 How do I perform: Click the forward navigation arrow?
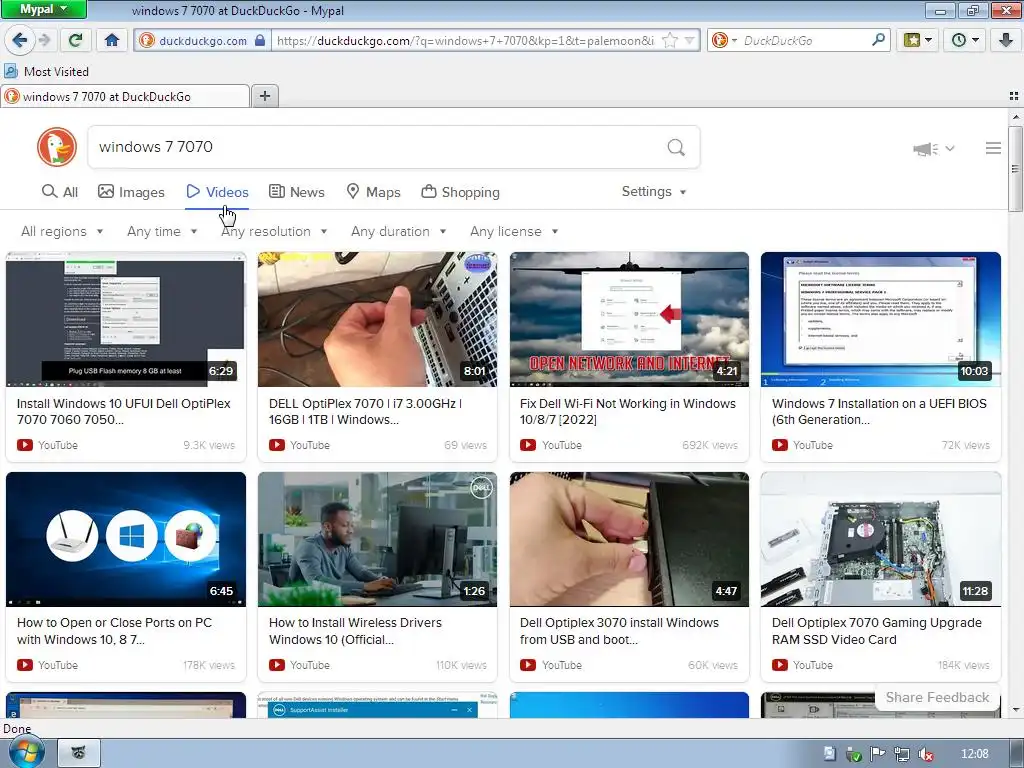(44, 40)
